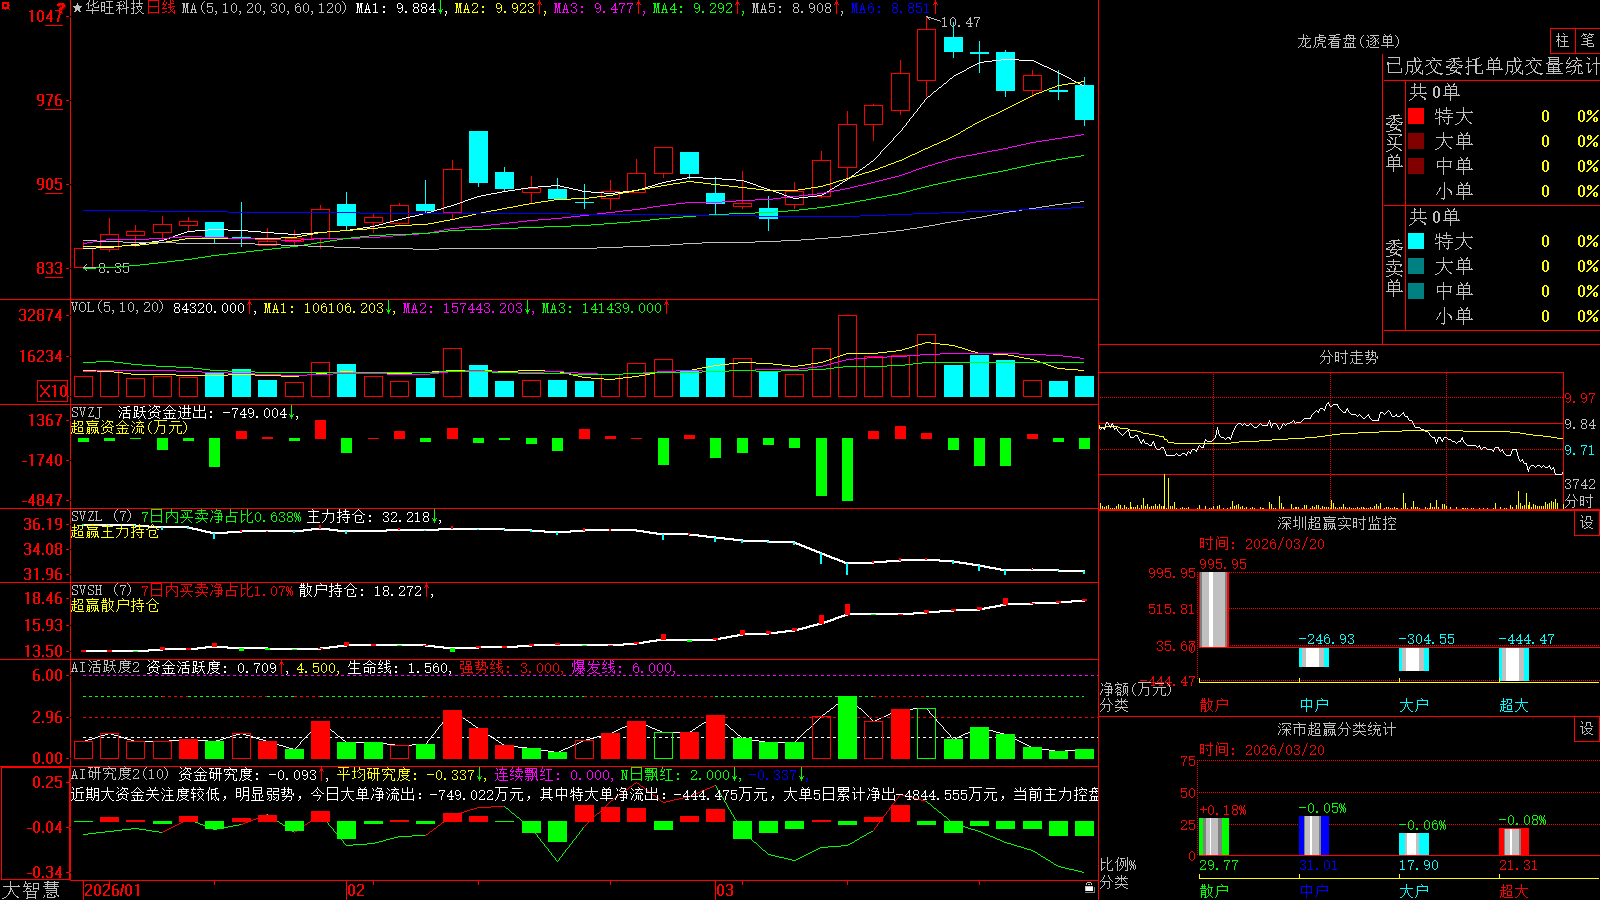Click the 超赢散户持仓 label
The image size is (1600, 900).
[115, 606]
